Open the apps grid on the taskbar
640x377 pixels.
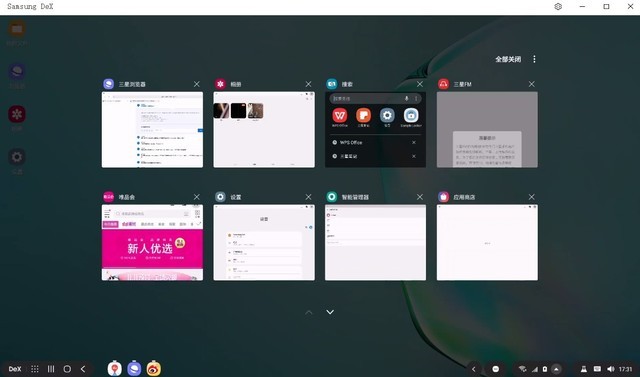35,369
